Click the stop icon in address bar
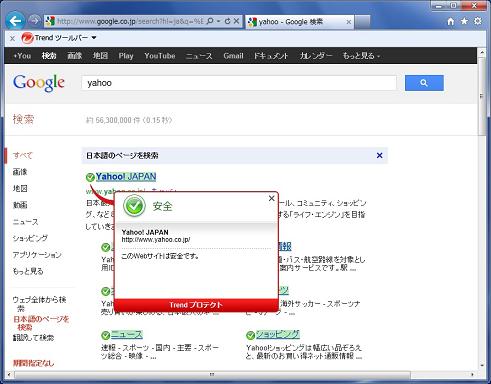This screenshot has width=491, height=384. (236, 21)
